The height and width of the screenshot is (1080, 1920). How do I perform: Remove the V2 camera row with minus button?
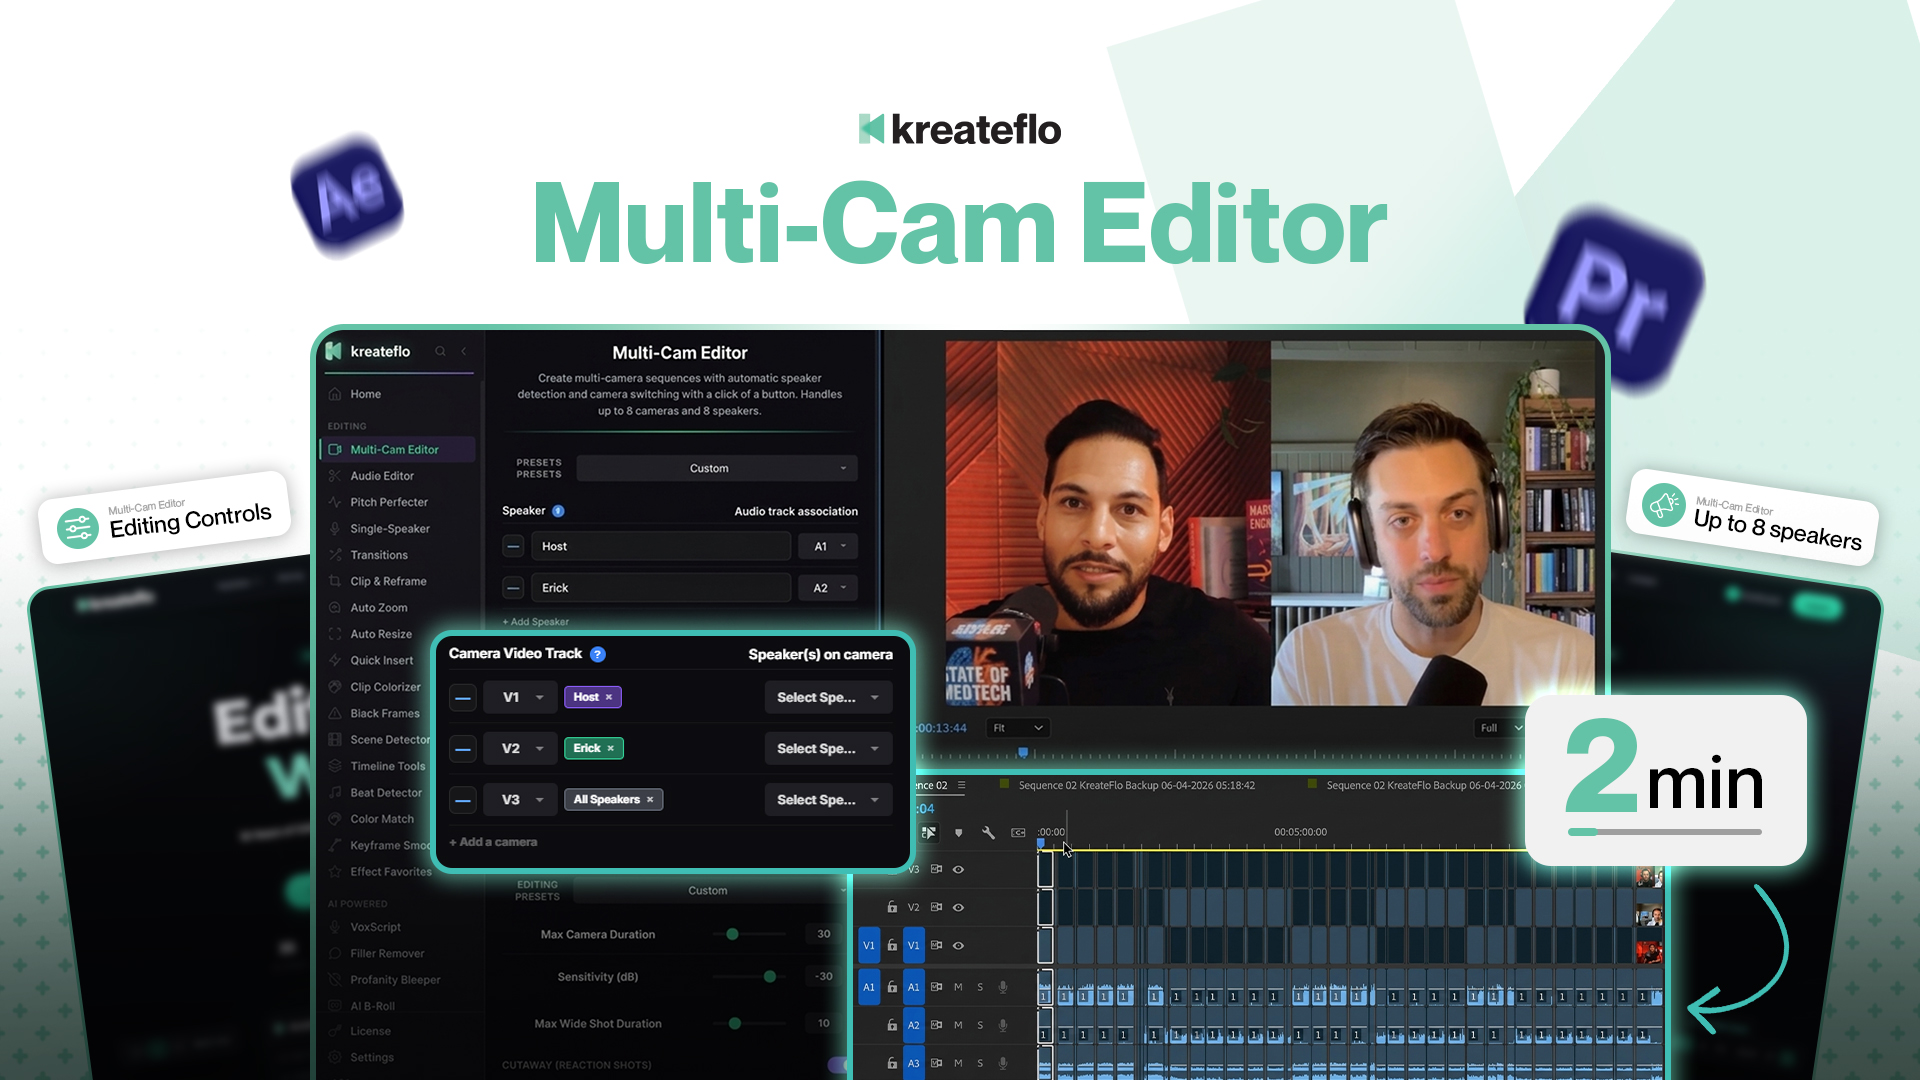coord(462,748)
